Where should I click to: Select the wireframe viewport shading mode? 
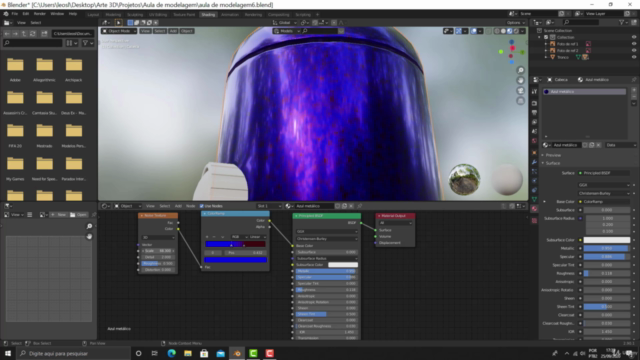click(x=497, y=31)
